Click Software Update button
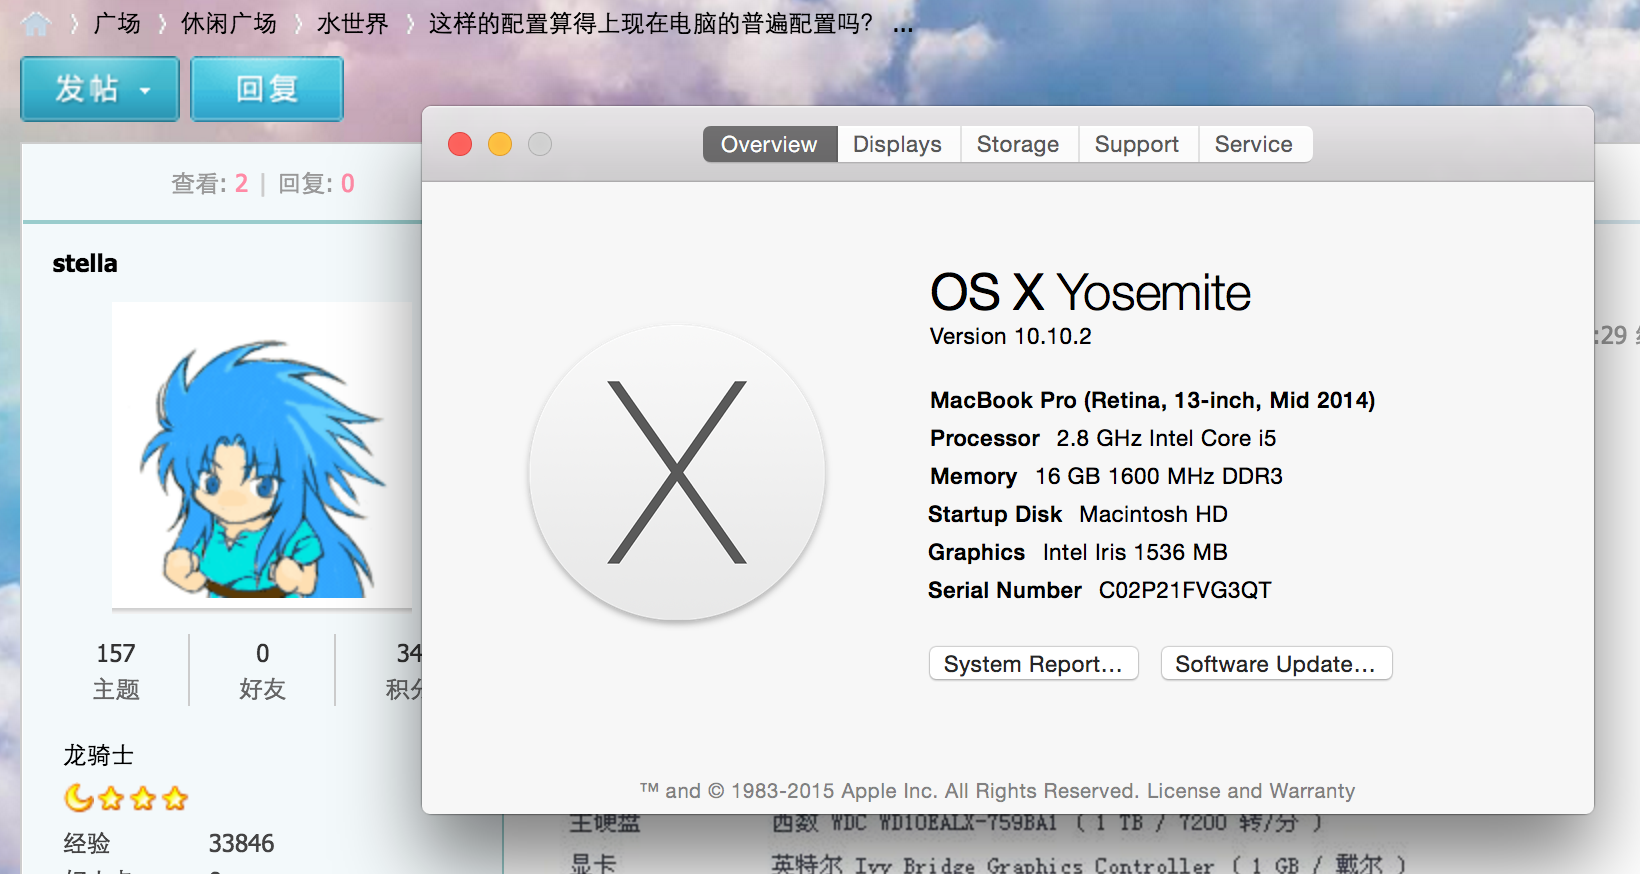This screenshot has height=874, width=1640. 1276,664
